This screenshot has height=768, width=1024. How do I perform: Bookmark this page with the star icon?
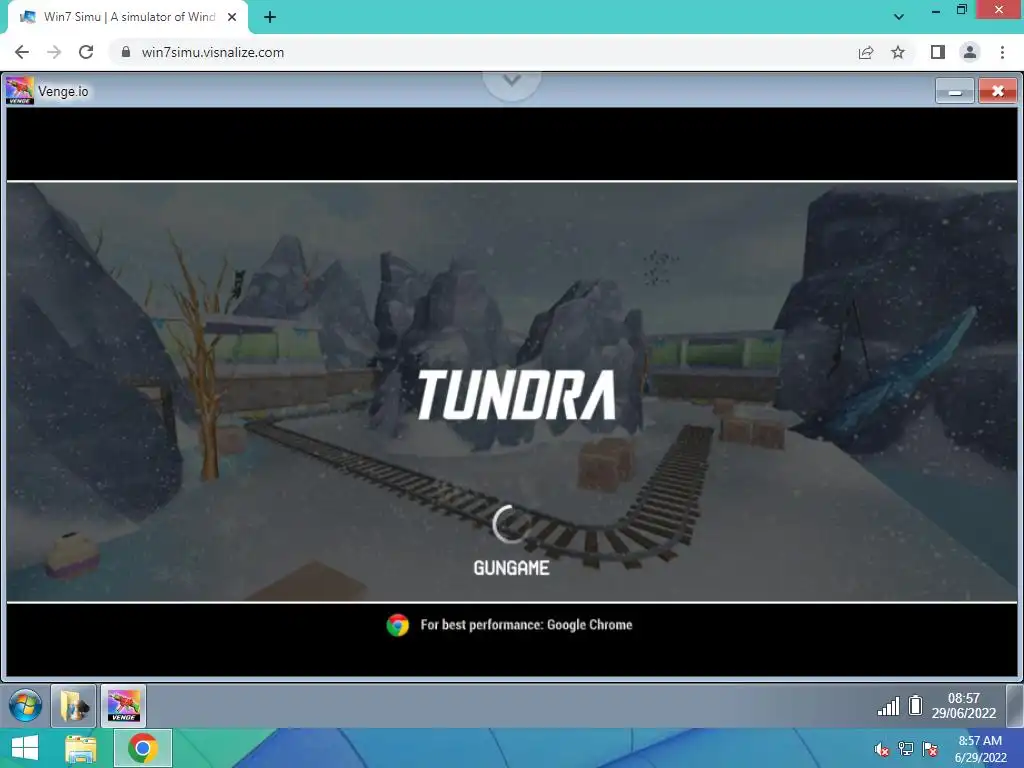pos(898,52)
